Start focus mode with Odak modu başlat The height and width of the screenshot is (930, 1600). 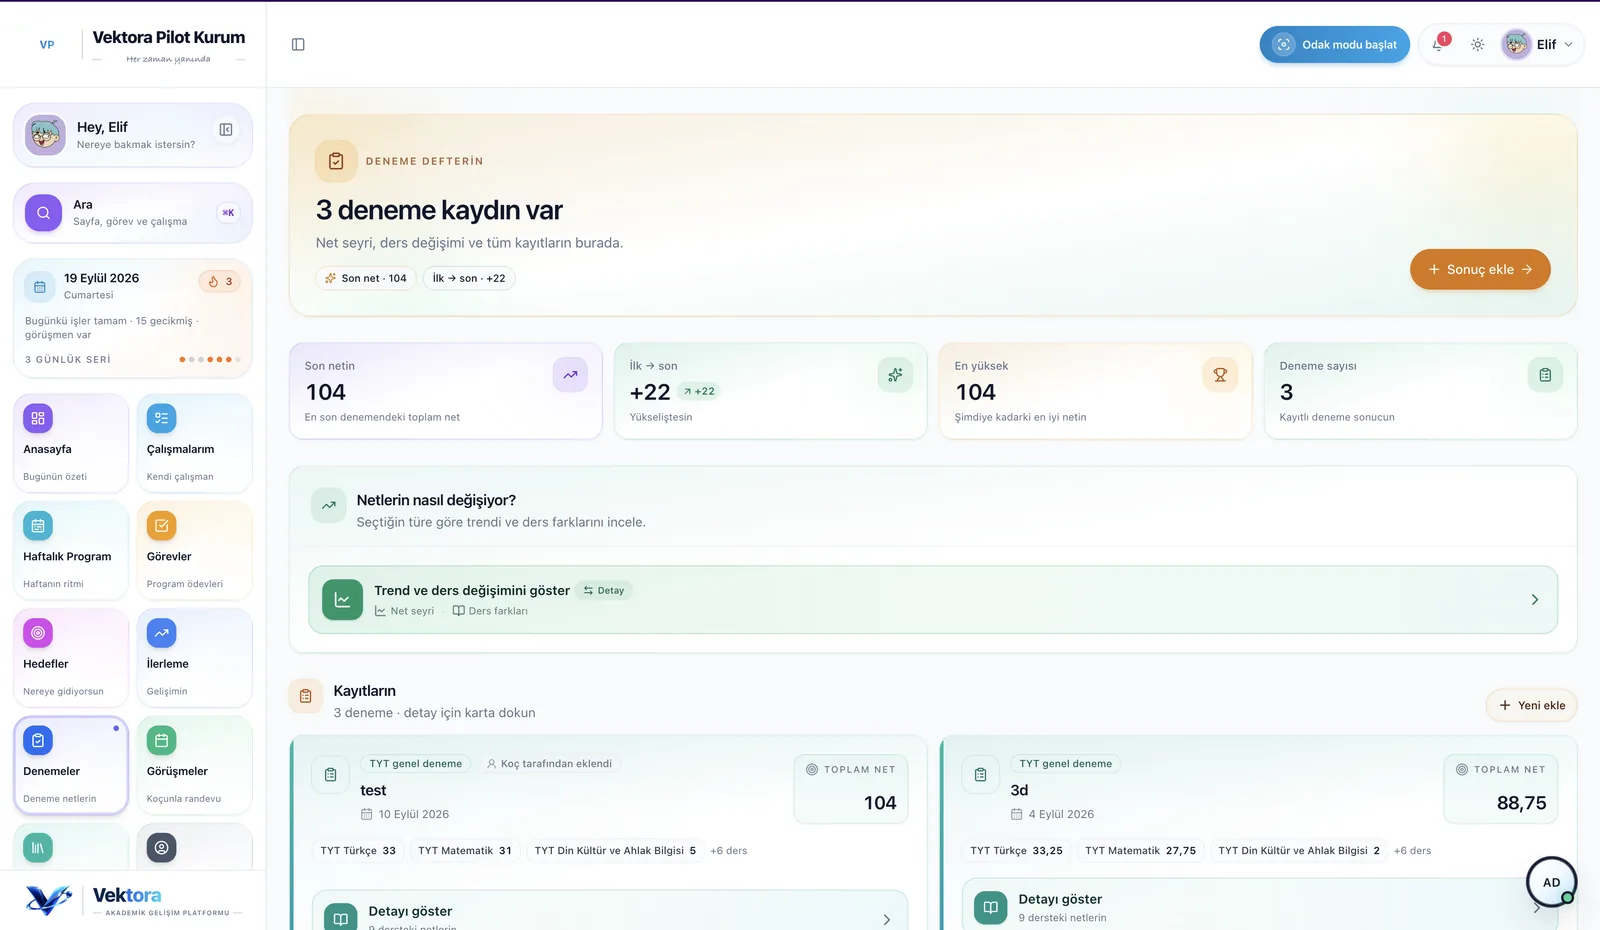(x=1334, y=44)
